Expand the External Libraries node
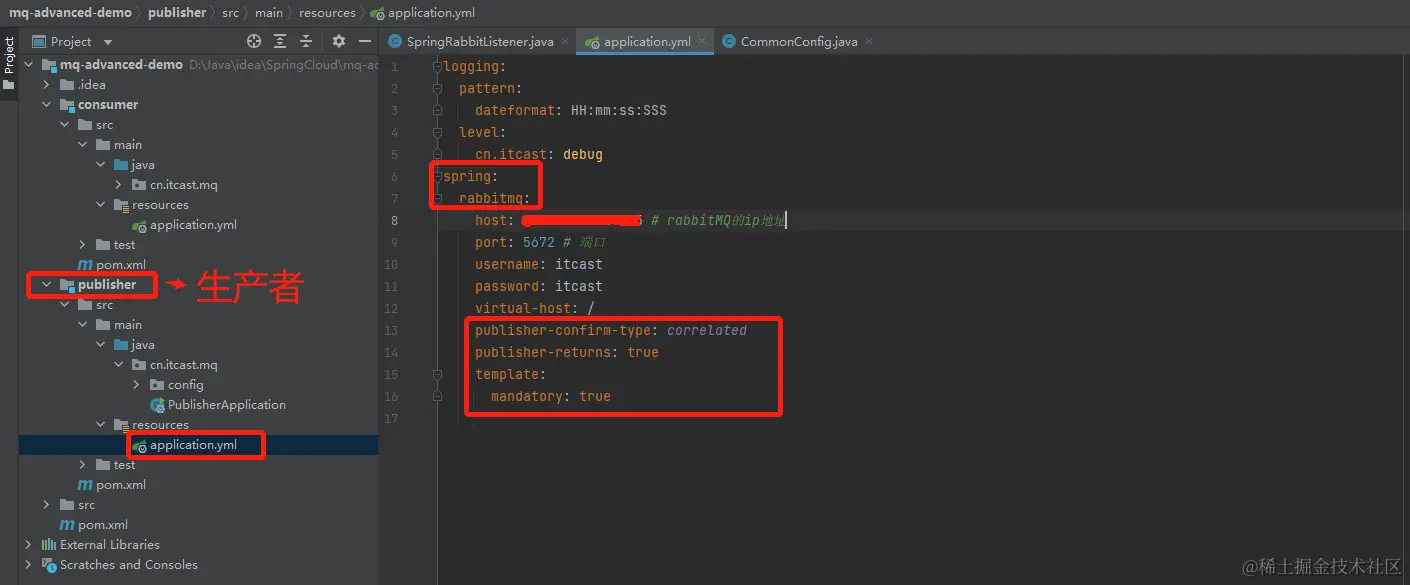 pyautogui.click(x=29, y=544)
